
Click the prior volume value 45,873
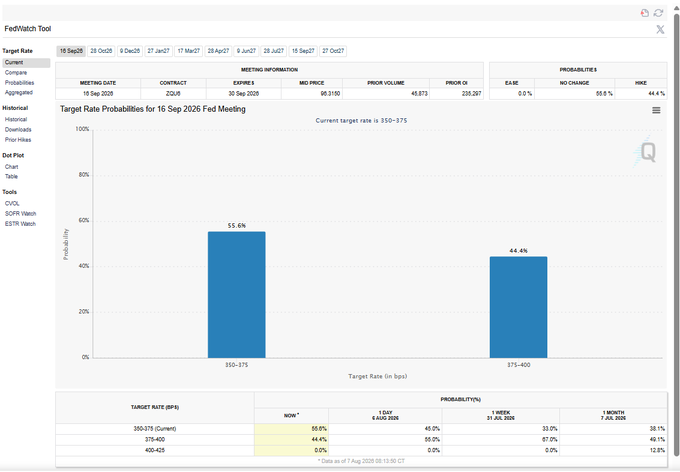386,94
